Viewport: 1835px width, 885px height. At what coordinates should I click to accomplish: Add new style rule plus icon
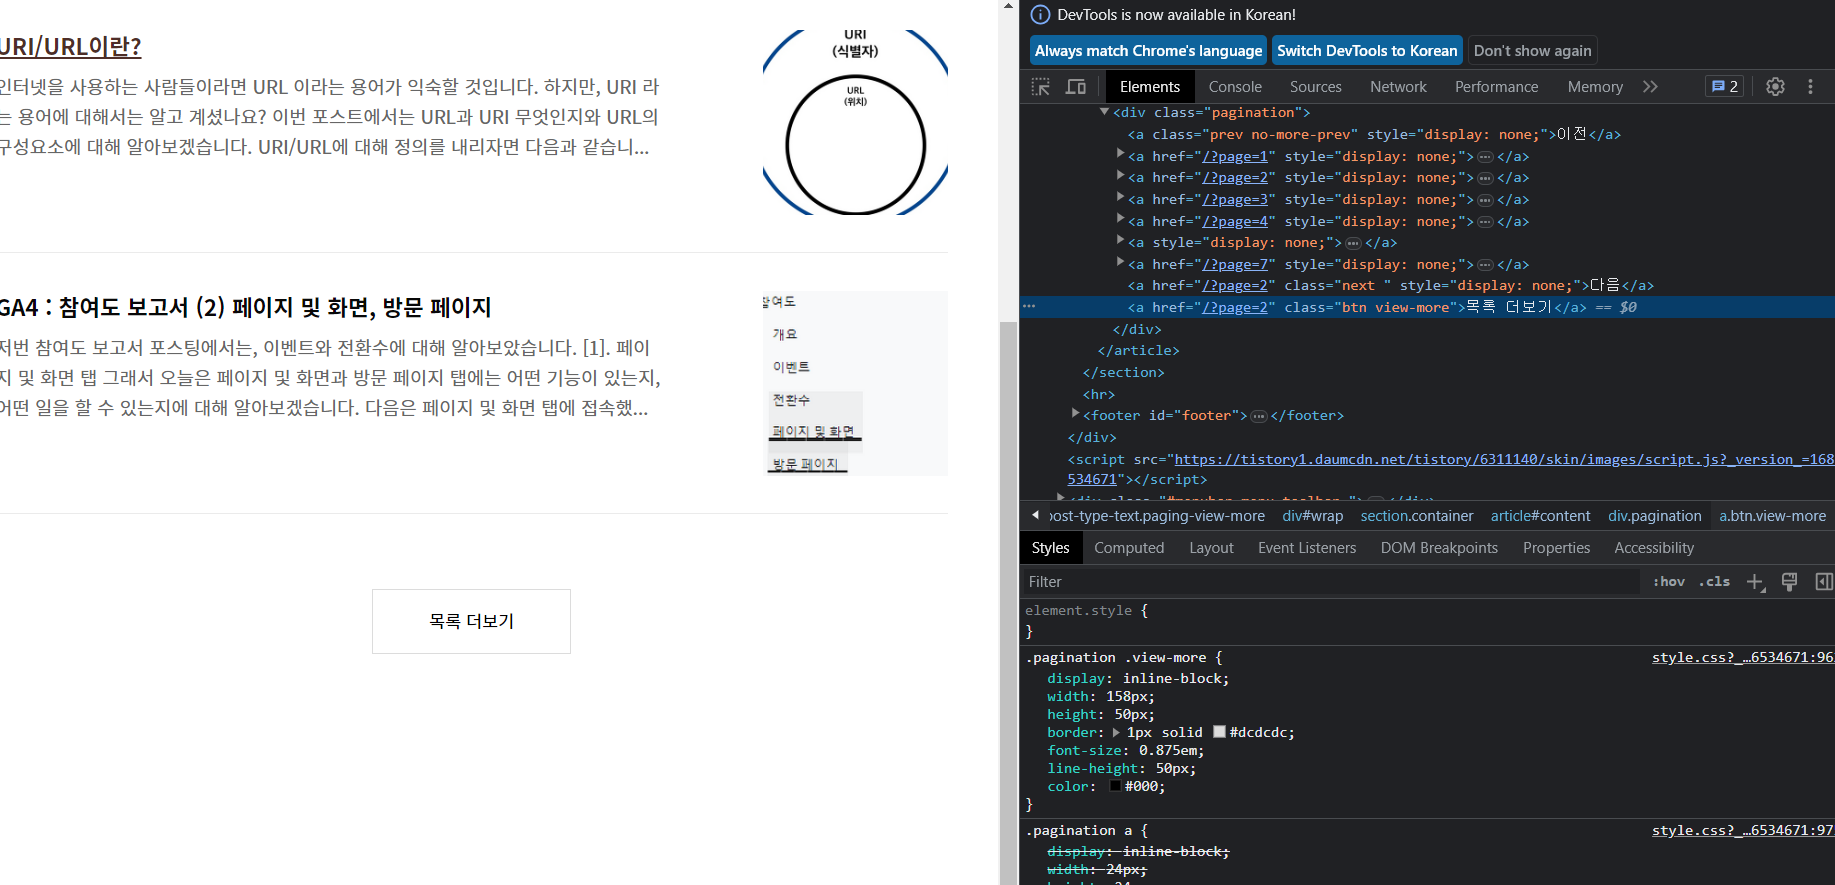coord(1755,582)
